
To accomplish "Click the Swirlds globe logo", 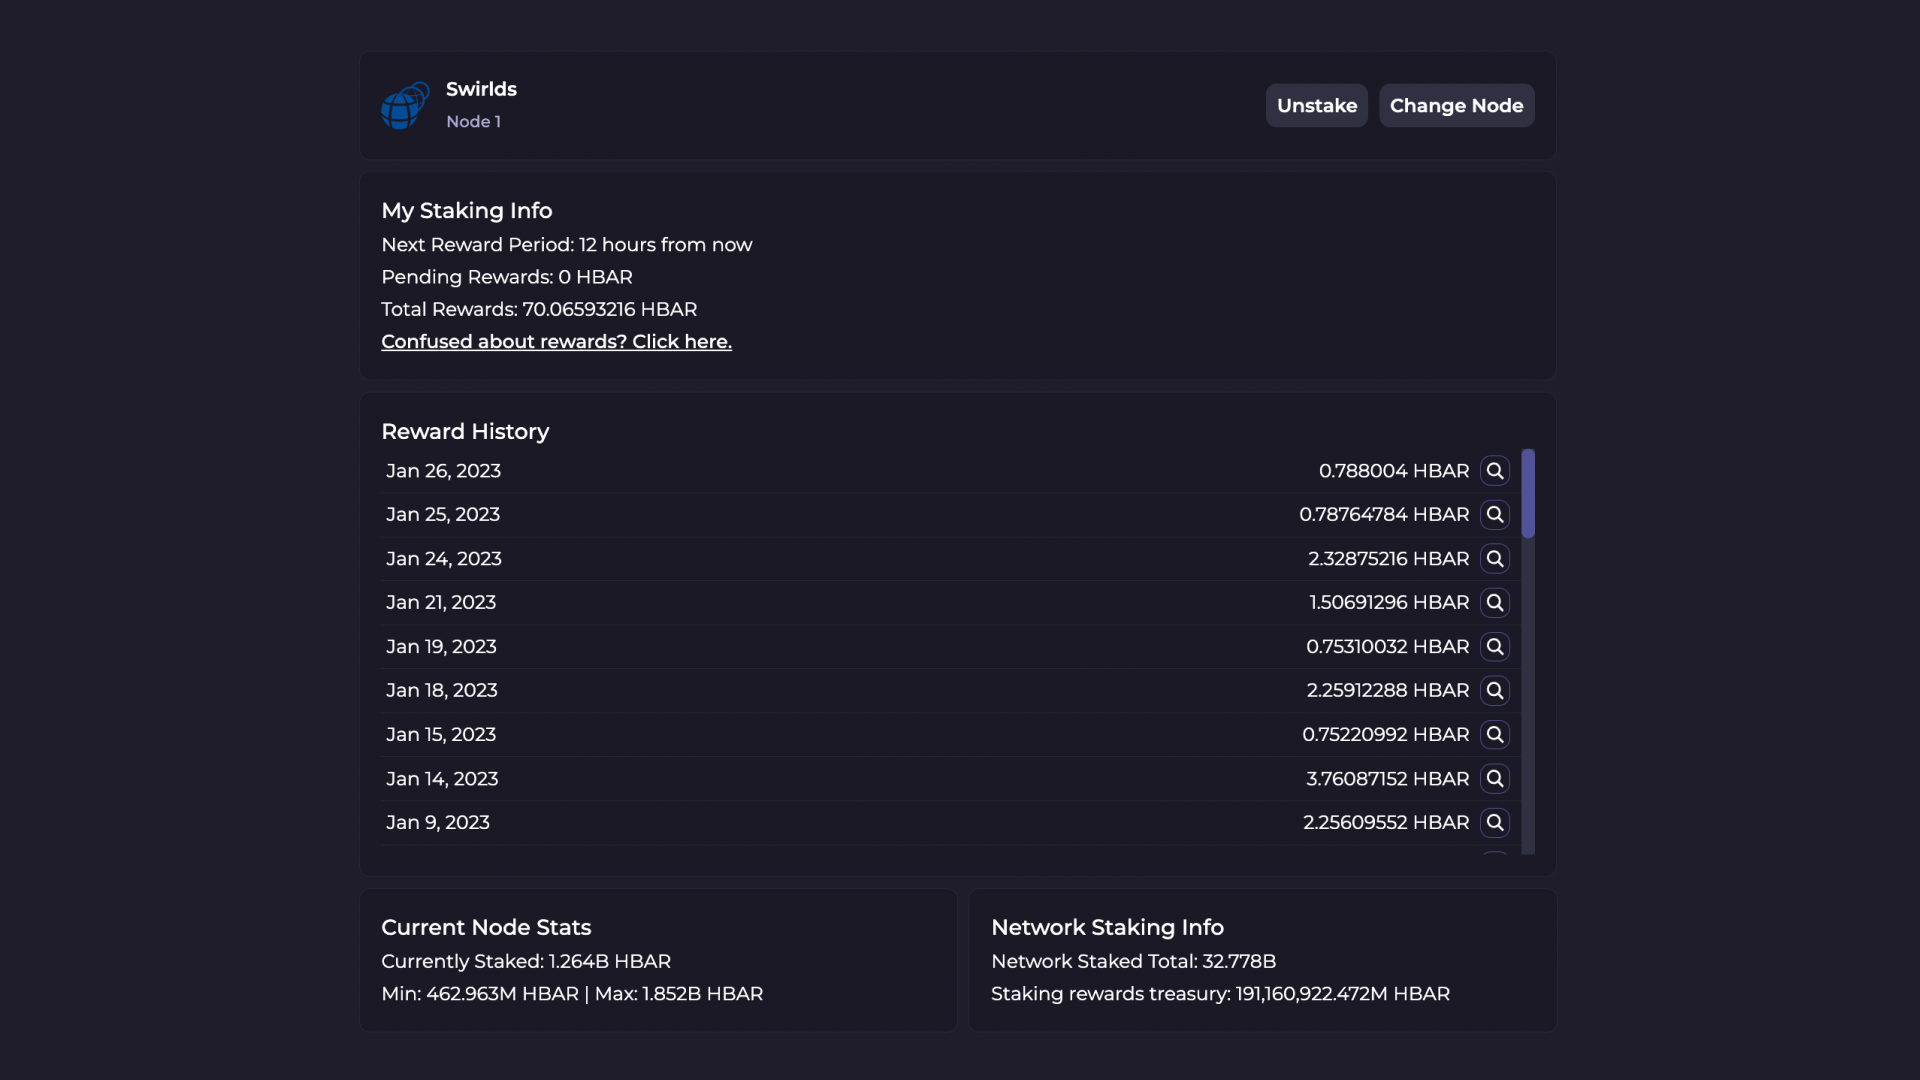I will coord(404,106).
